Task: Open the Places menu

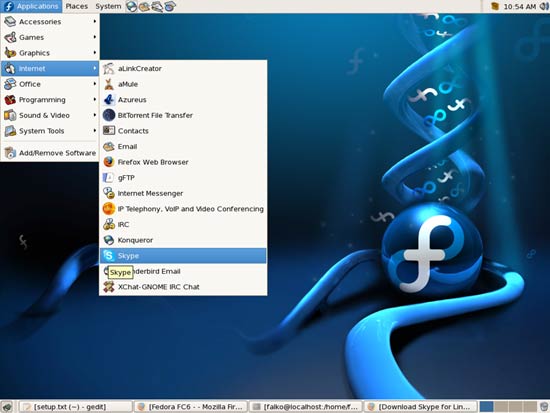Action: pos(76,6)
